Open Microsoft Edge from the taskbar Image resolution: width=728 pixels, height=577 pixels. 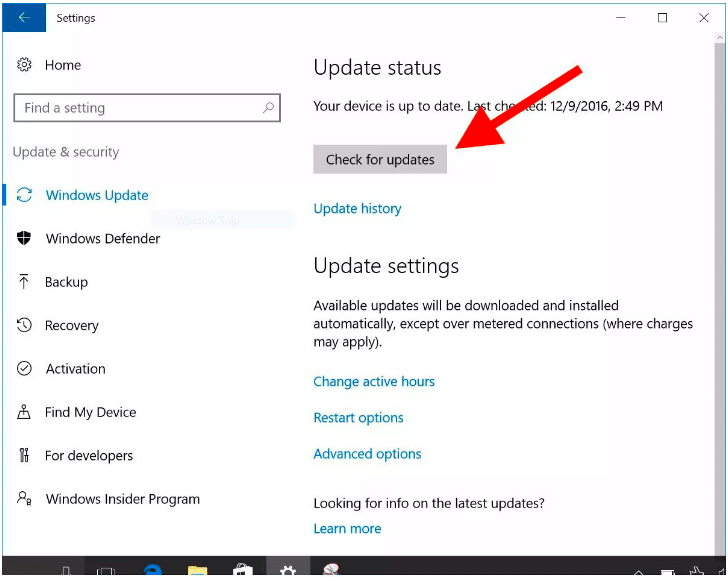152,569
